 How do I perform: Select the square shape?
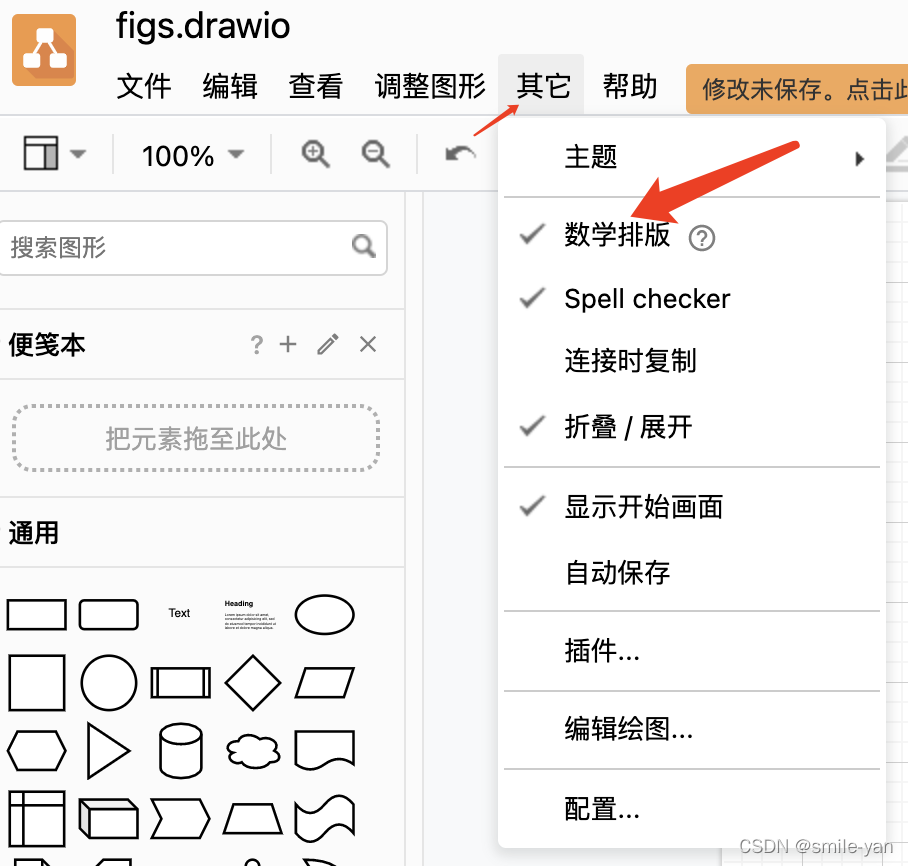(x=36, y=683)
